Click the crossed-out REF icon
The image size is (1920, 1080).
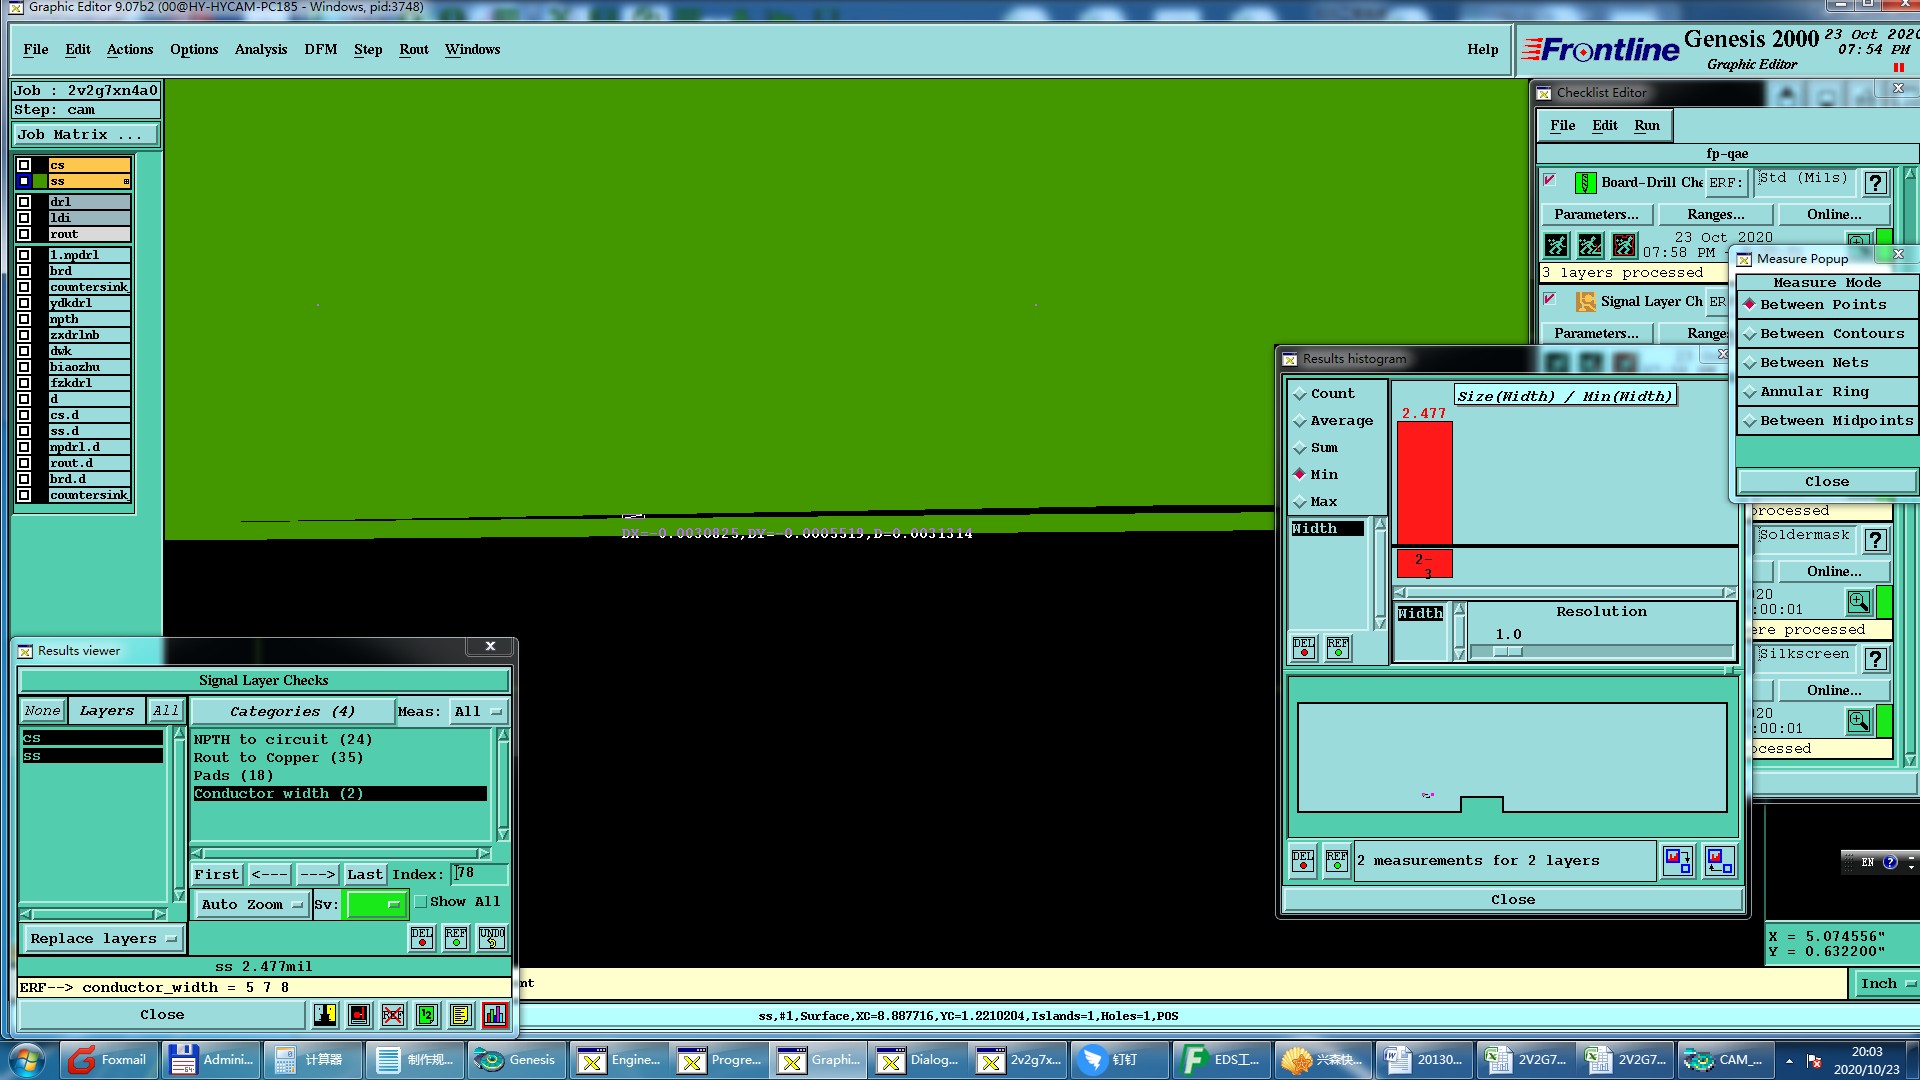pos(393,1015)
